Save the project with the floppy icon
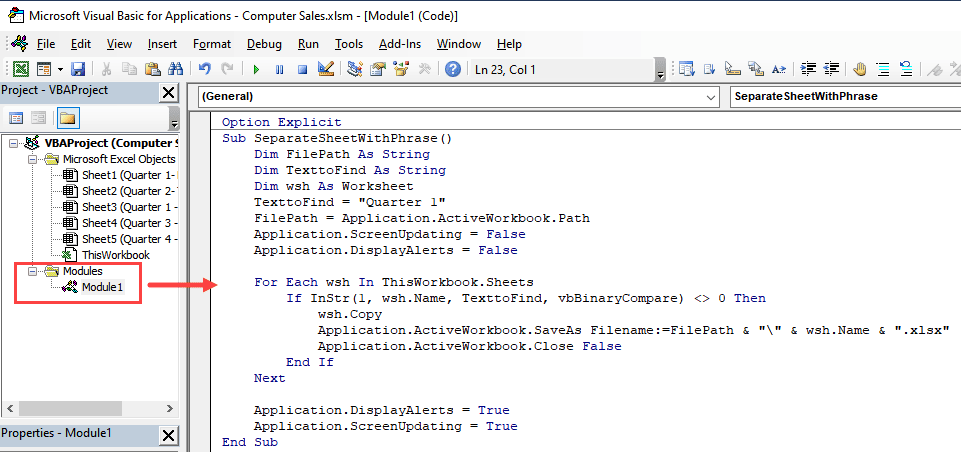Image resolution: width=961 pixels, height=452 pixels. 78,69
